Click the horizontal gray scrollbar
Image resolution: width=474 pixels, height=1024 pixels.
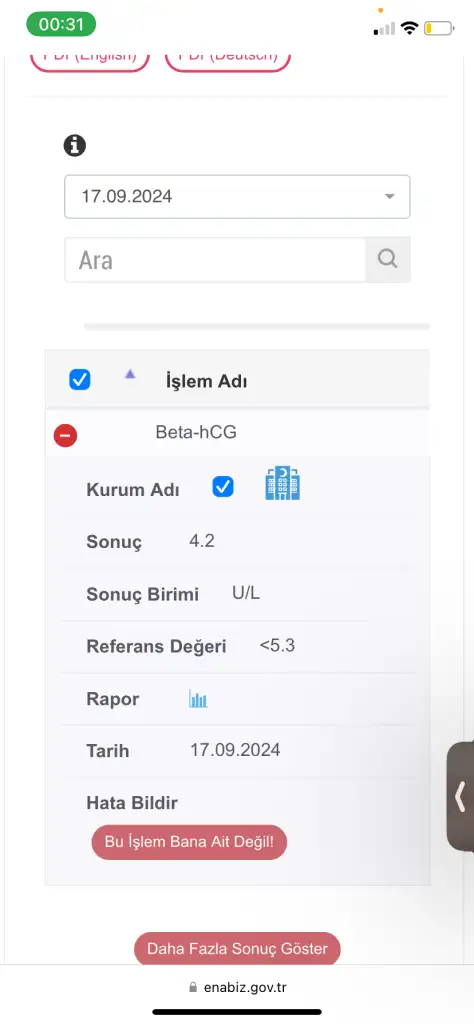pyautogui.click(x=257, y=326)
